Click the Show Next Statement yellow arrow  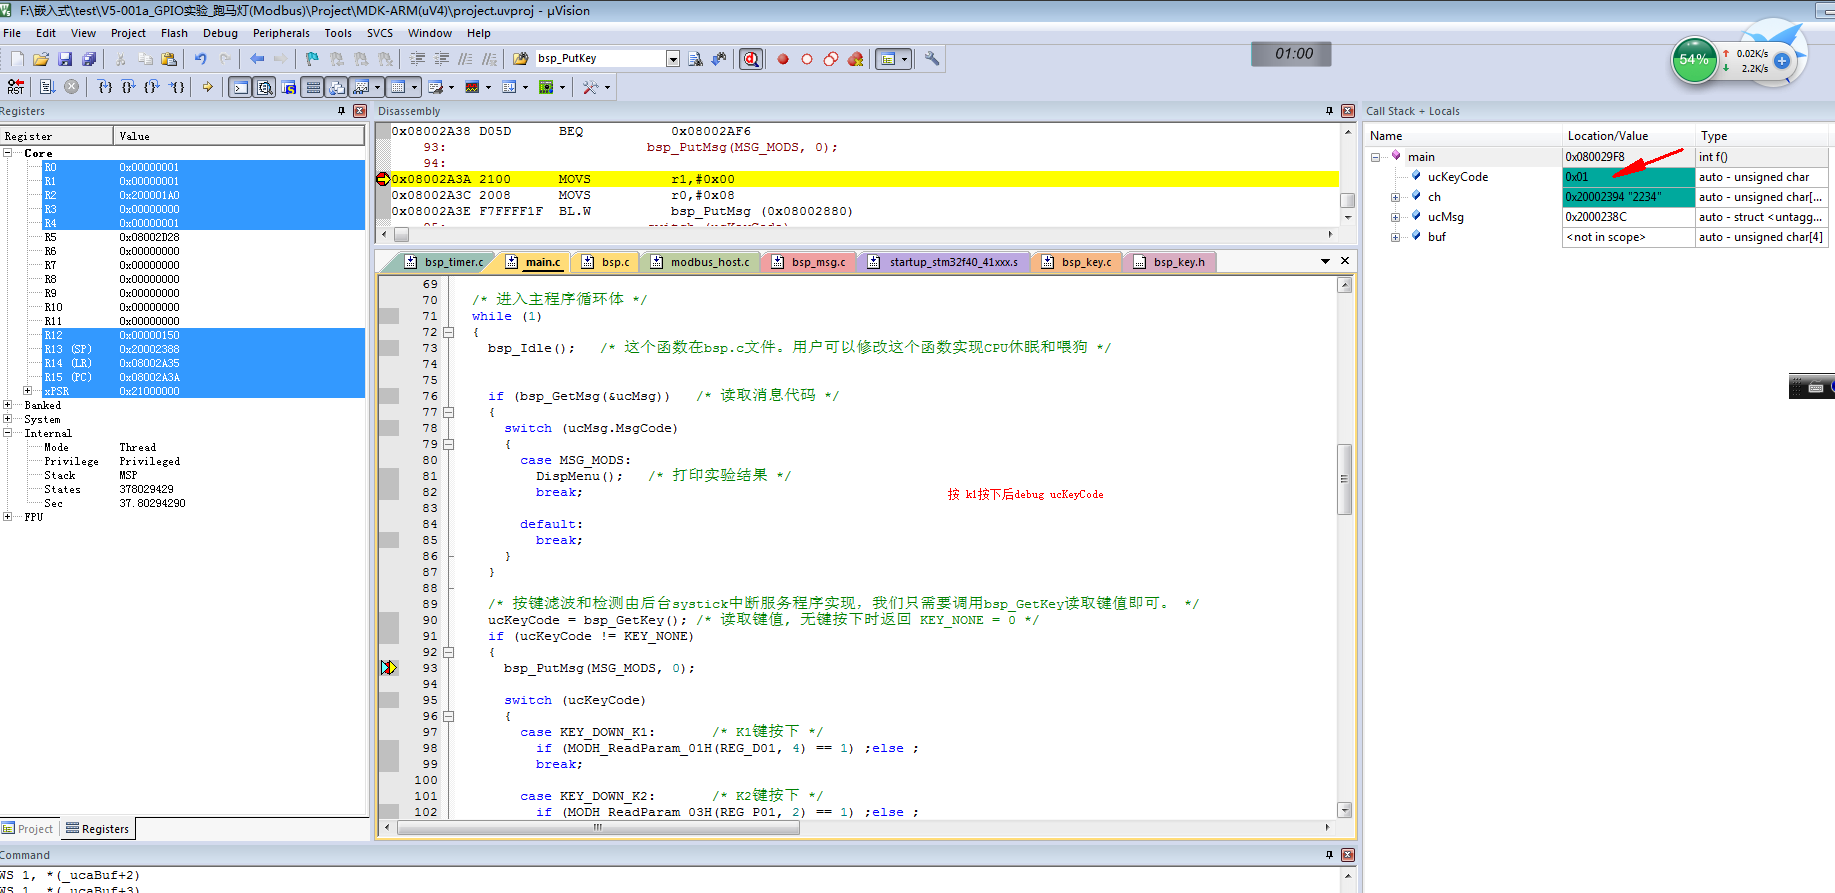pos(207,87)
